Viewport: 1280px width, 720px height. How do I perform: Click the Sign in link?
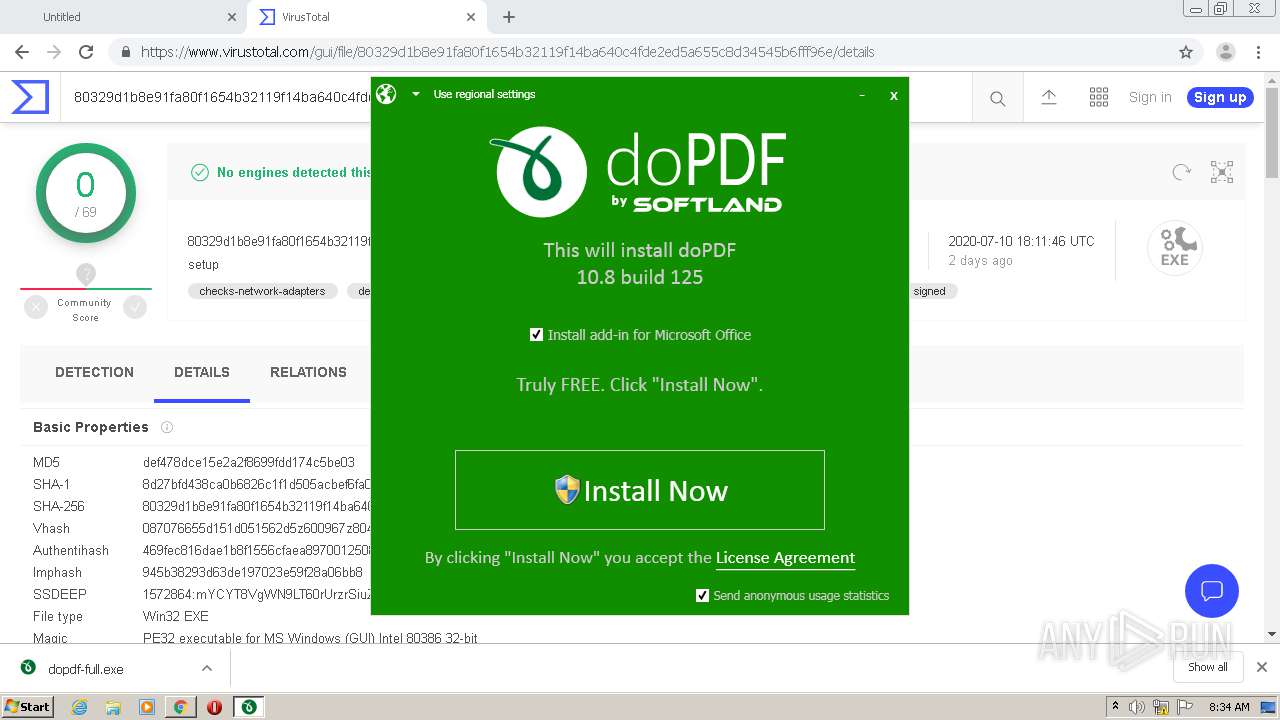click(x=1150, y=97)
